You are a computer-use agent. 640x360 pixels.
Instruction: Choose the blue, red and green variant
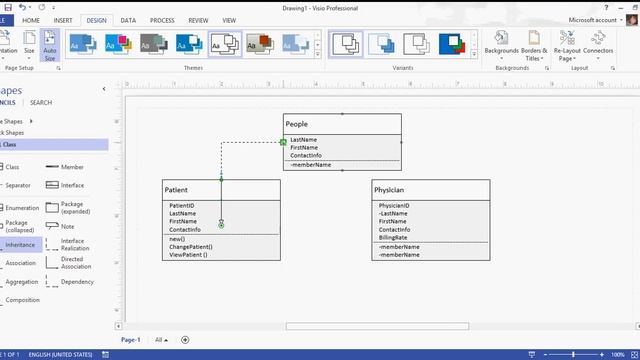point(452,44)
